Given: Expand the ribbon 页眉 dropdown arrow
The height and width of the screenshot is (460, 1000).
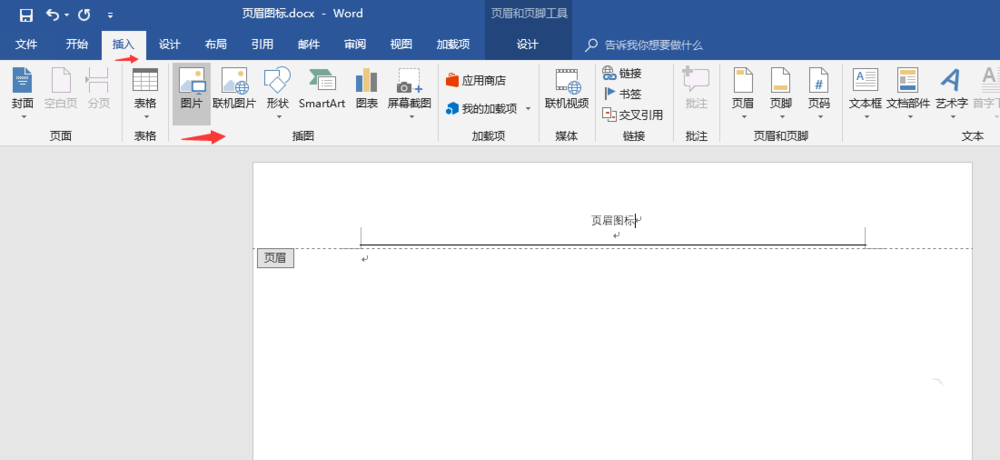Looking at the screenshot, I should pyautogui.click(x=744, y=117).
